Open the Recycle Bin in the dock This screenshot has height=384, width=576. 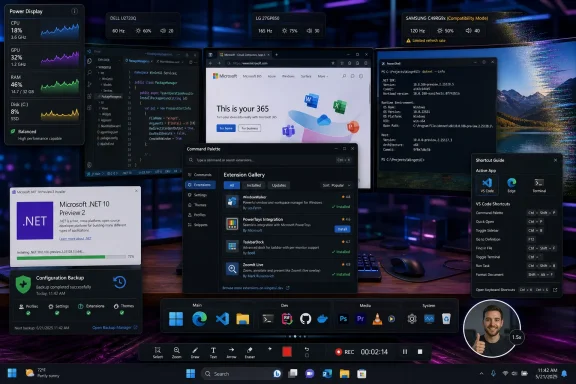click(x=446, y=319)
